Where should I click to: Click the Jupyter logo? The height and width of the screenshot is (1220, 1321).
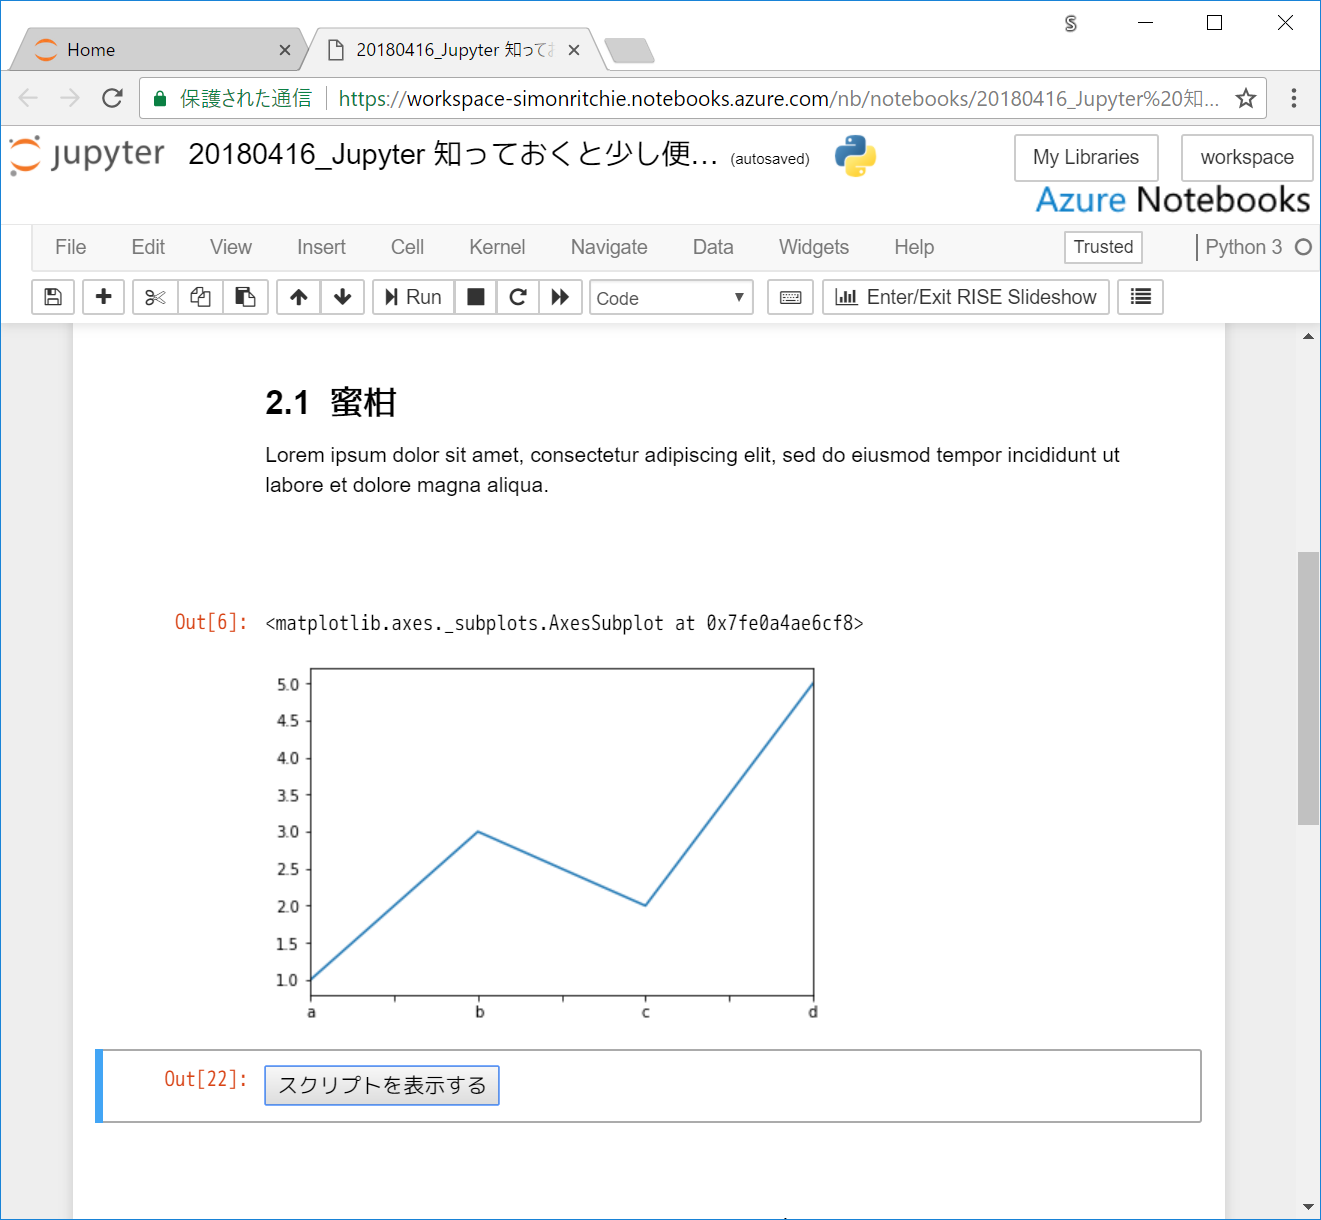point(87,155)
